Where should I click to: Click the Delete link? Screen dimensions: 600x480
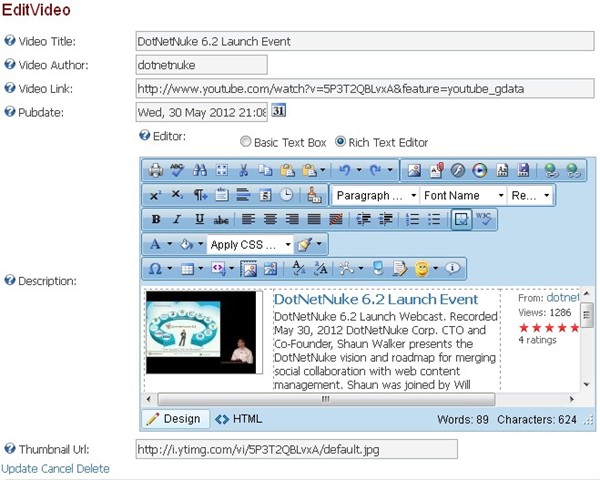pyautogui.click(x=92, y=468)
